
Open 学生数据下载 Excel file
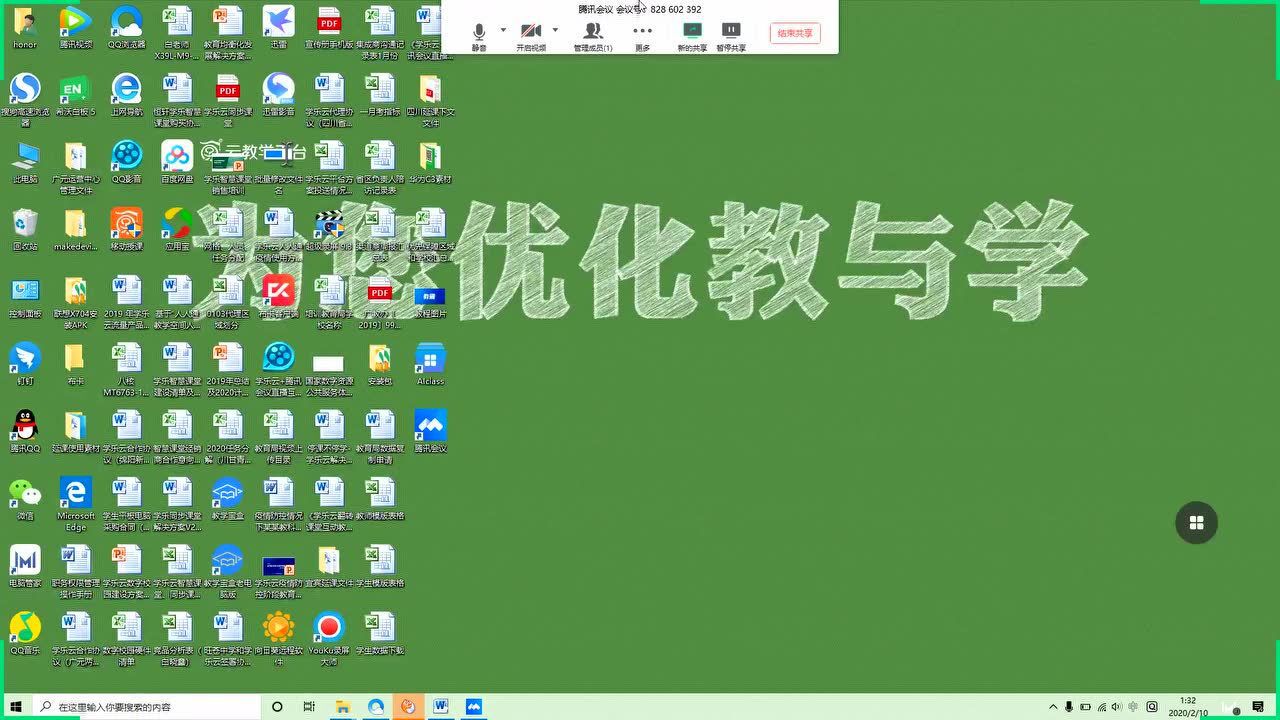(x=379, y=633)
